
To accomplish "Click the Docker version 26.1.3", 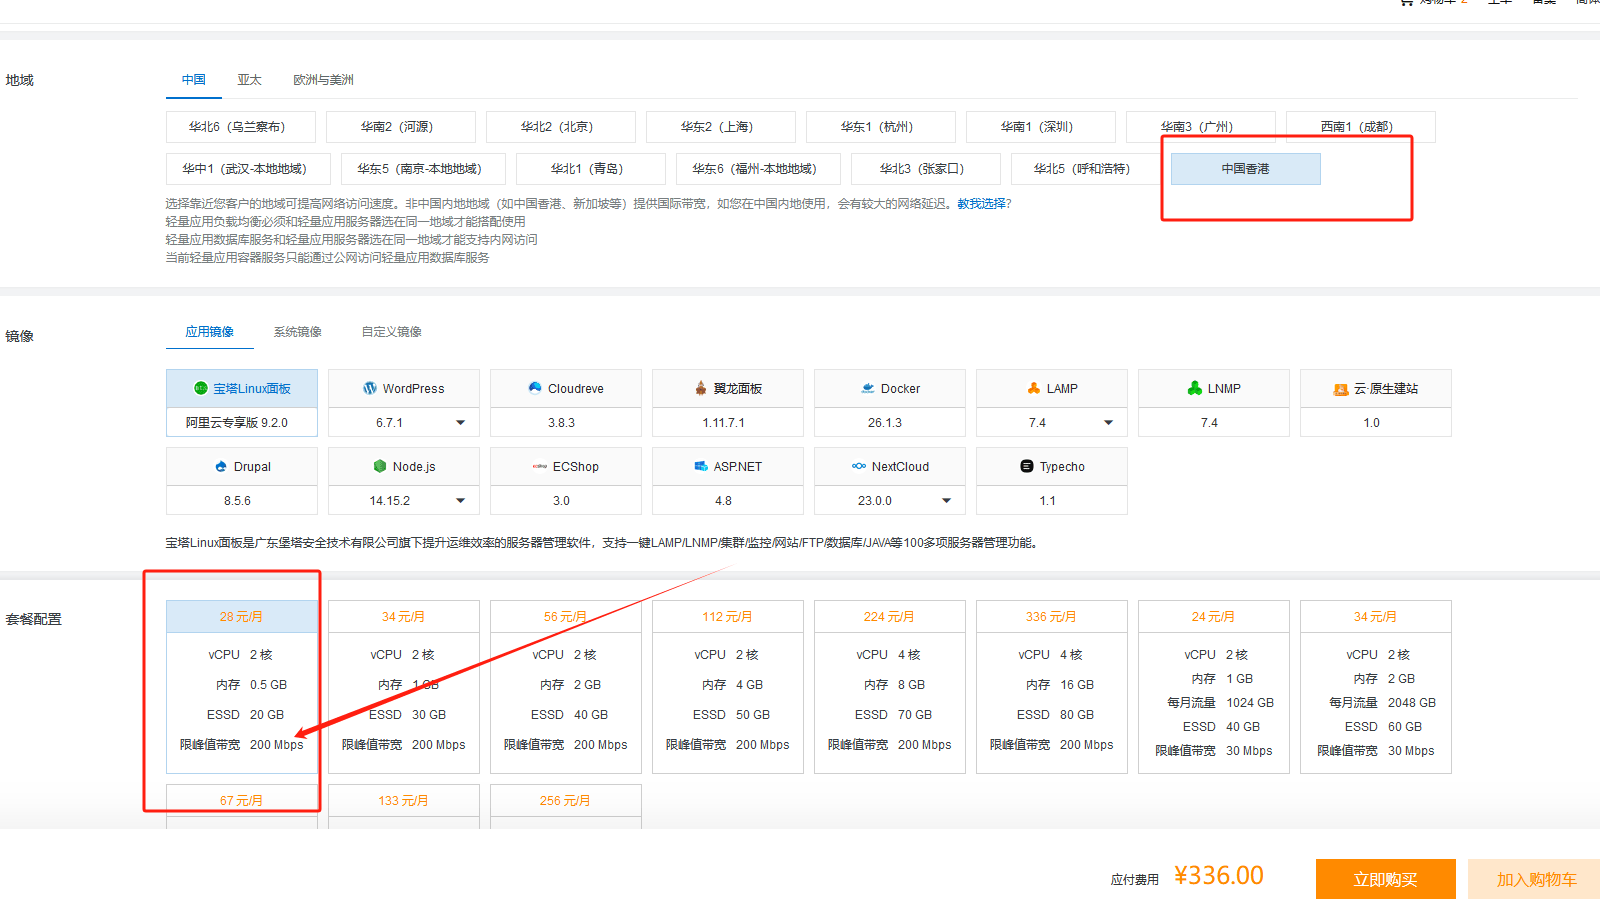I will click(x=890, y=422).
